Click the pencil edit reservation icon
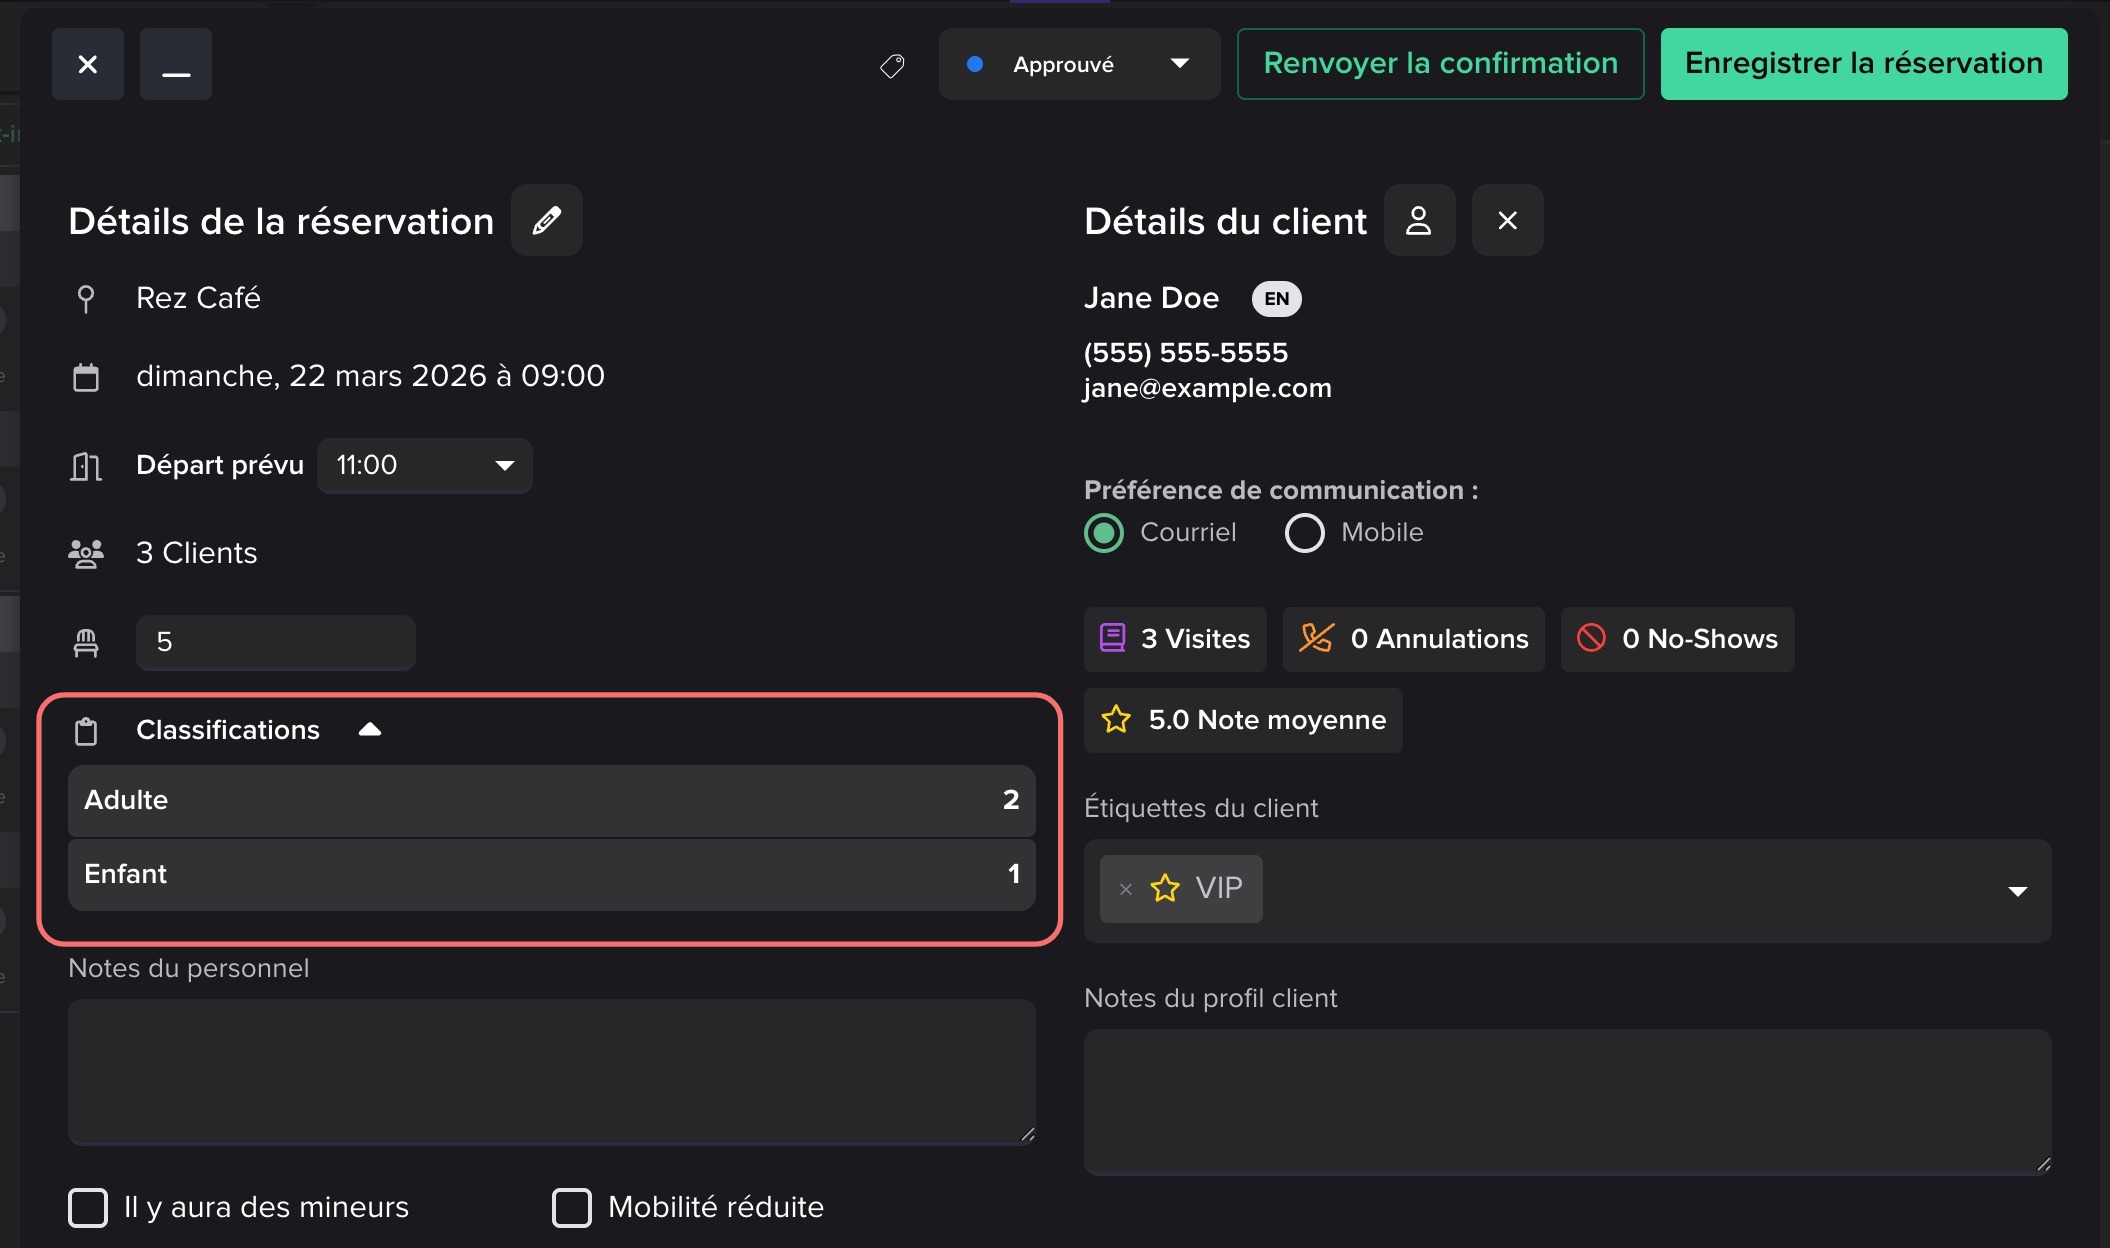Viewport: 2110px width, 1248px height. pyautogui.click(x=546, y=220)
